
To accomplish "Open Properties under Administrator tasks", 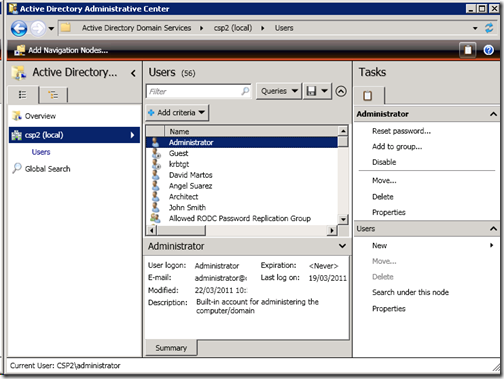I will point(389,212).
